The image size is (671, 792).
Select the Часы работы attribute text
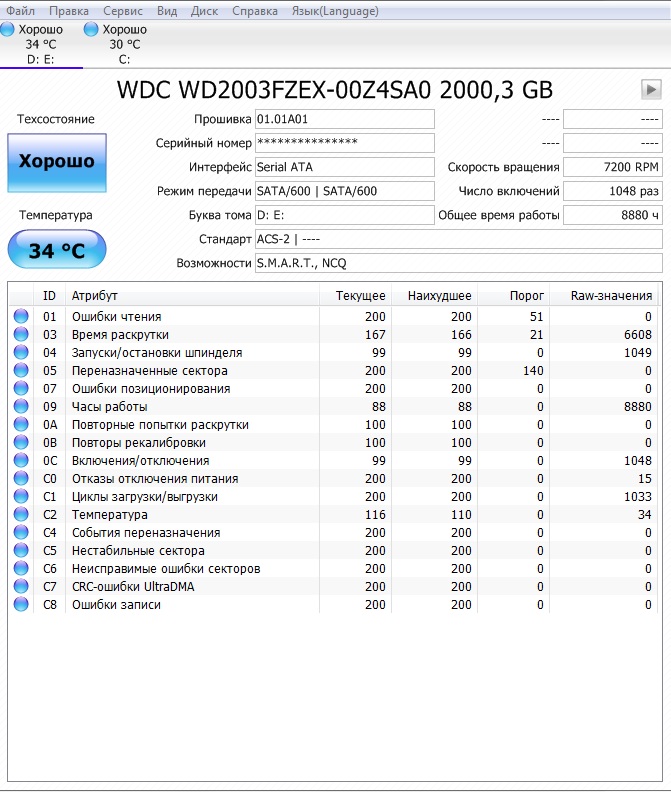[110, 407]
